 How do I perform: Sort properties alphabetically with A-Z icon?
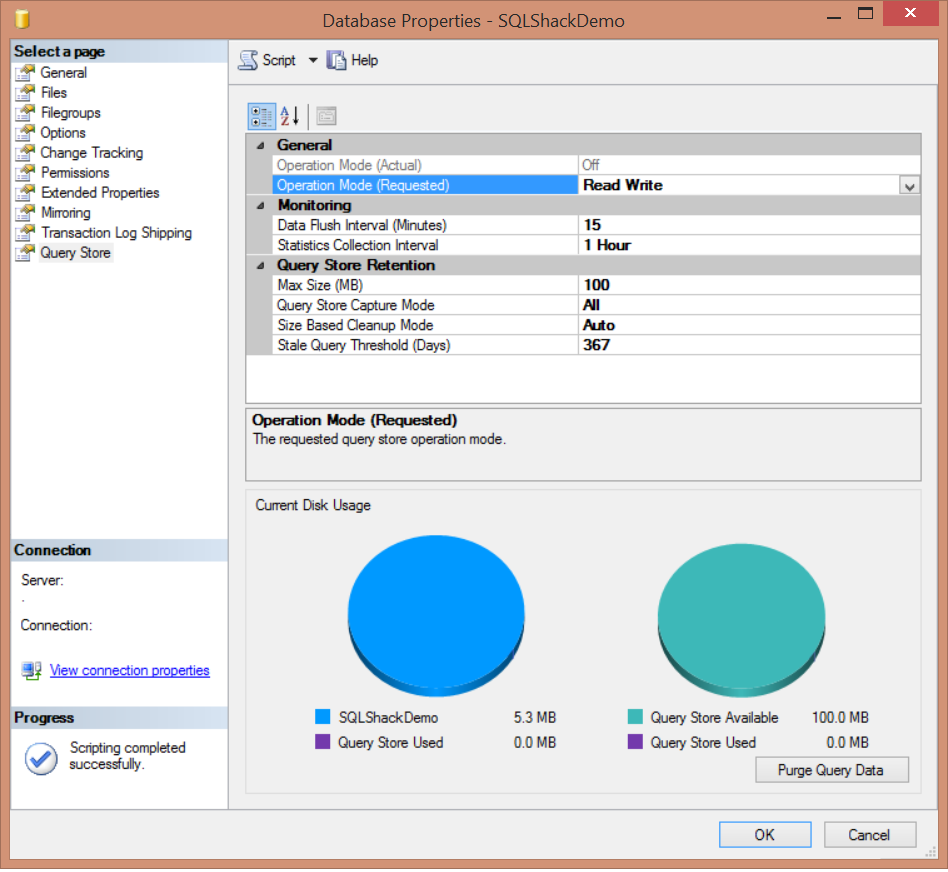pyautogui.click(x=290, y=116)
